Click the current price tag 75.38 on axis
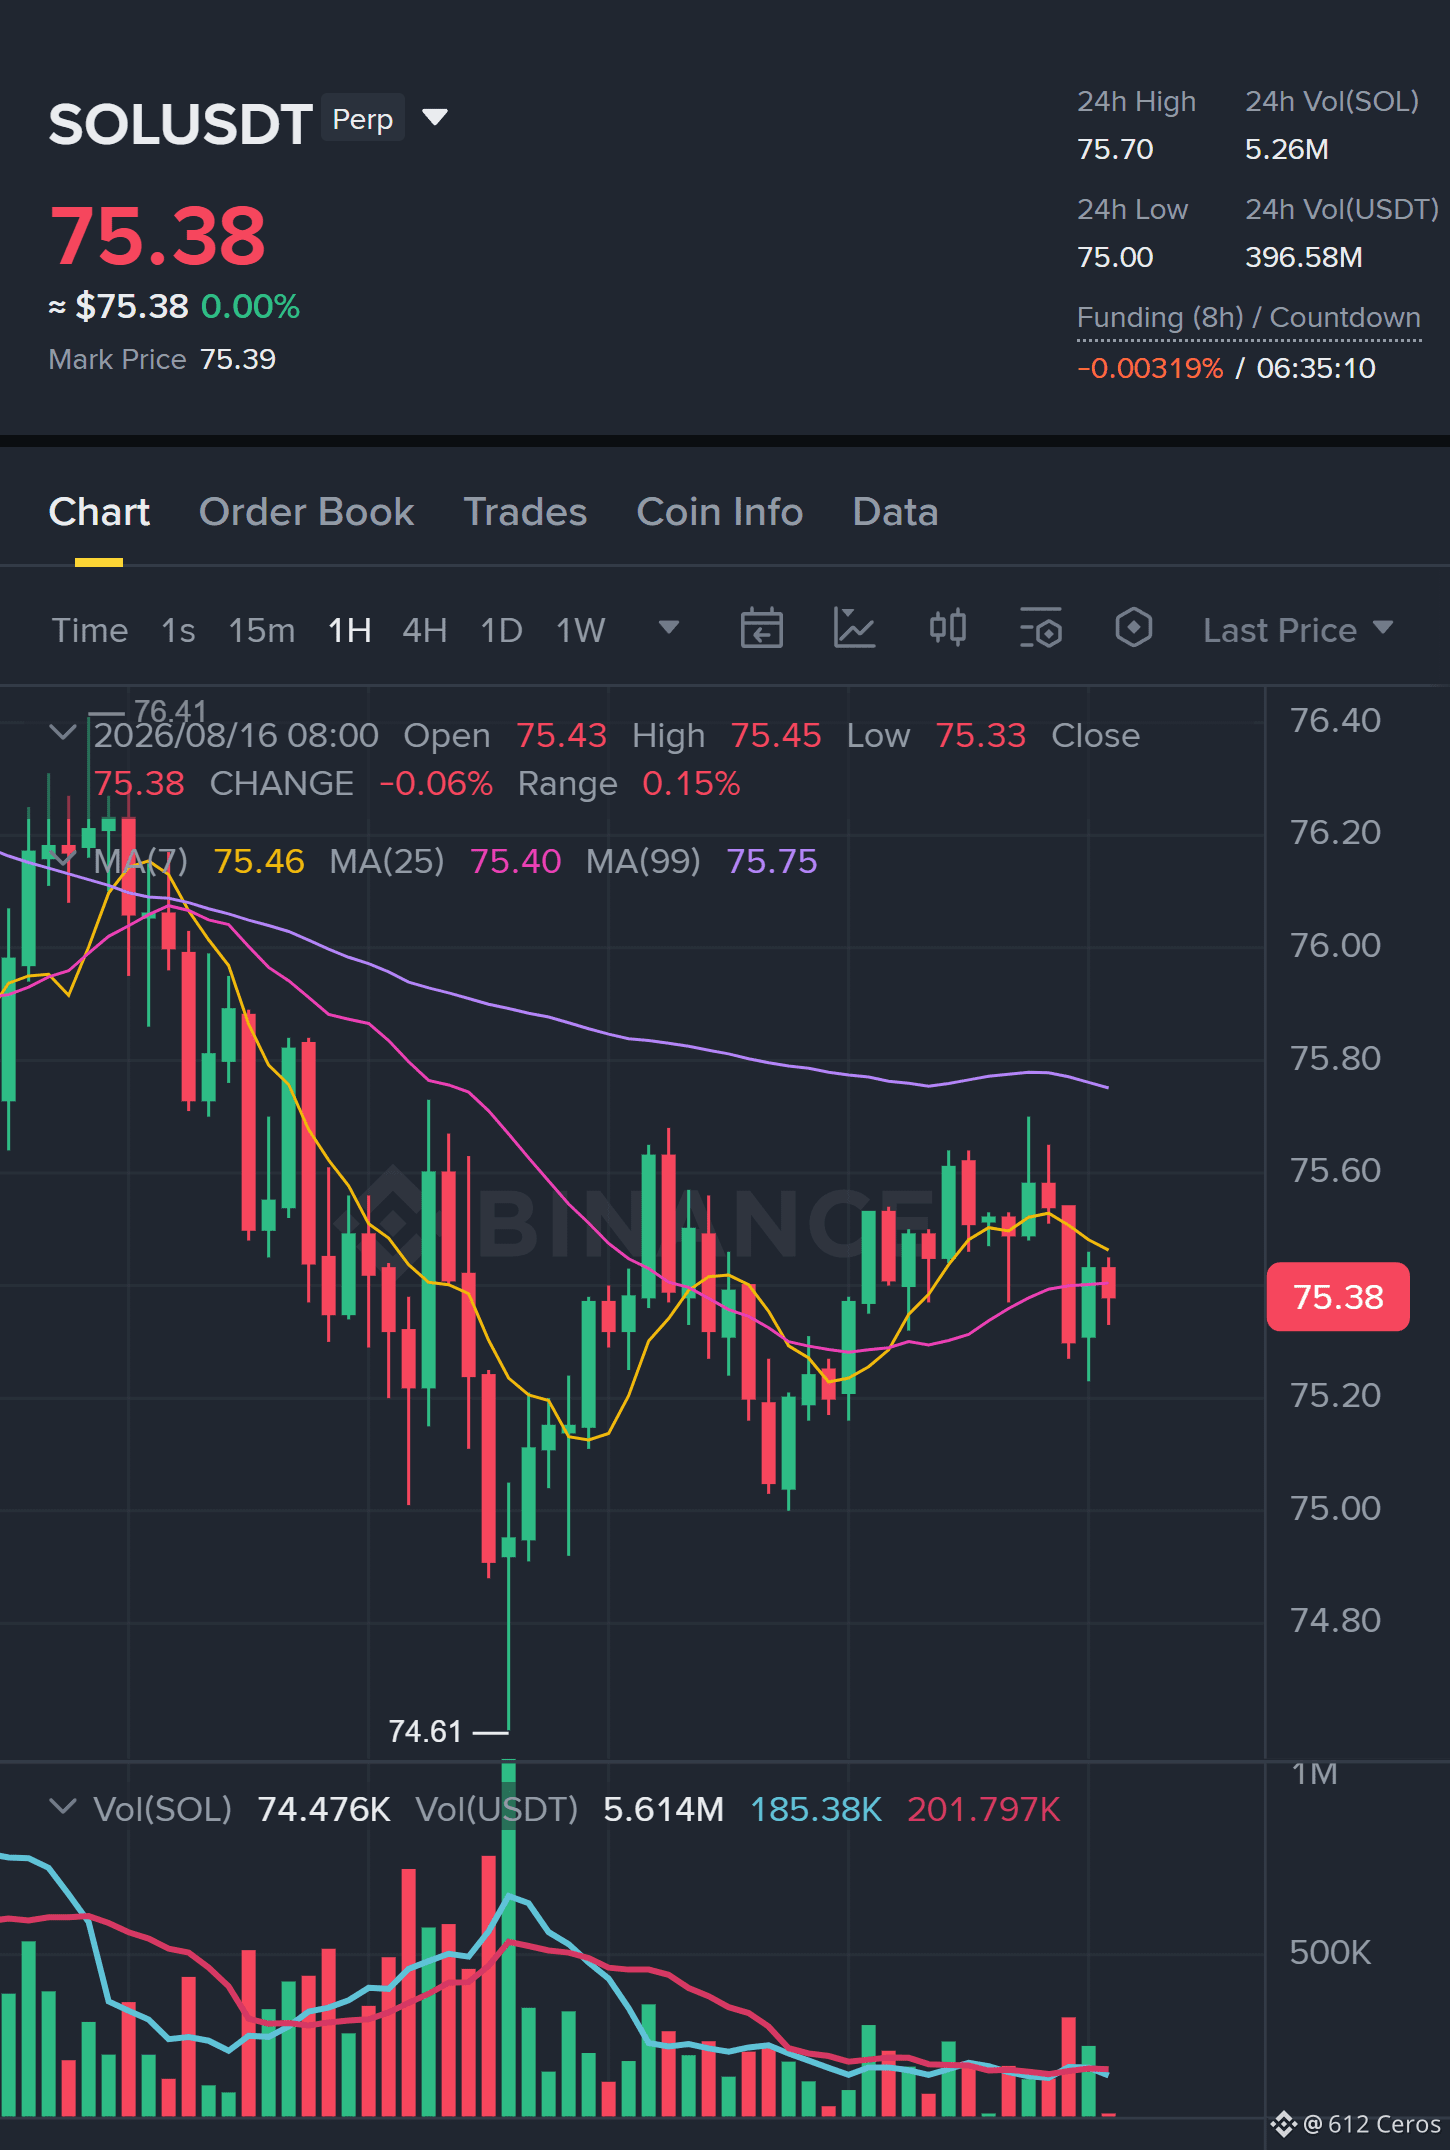 pos(1338,1297)
